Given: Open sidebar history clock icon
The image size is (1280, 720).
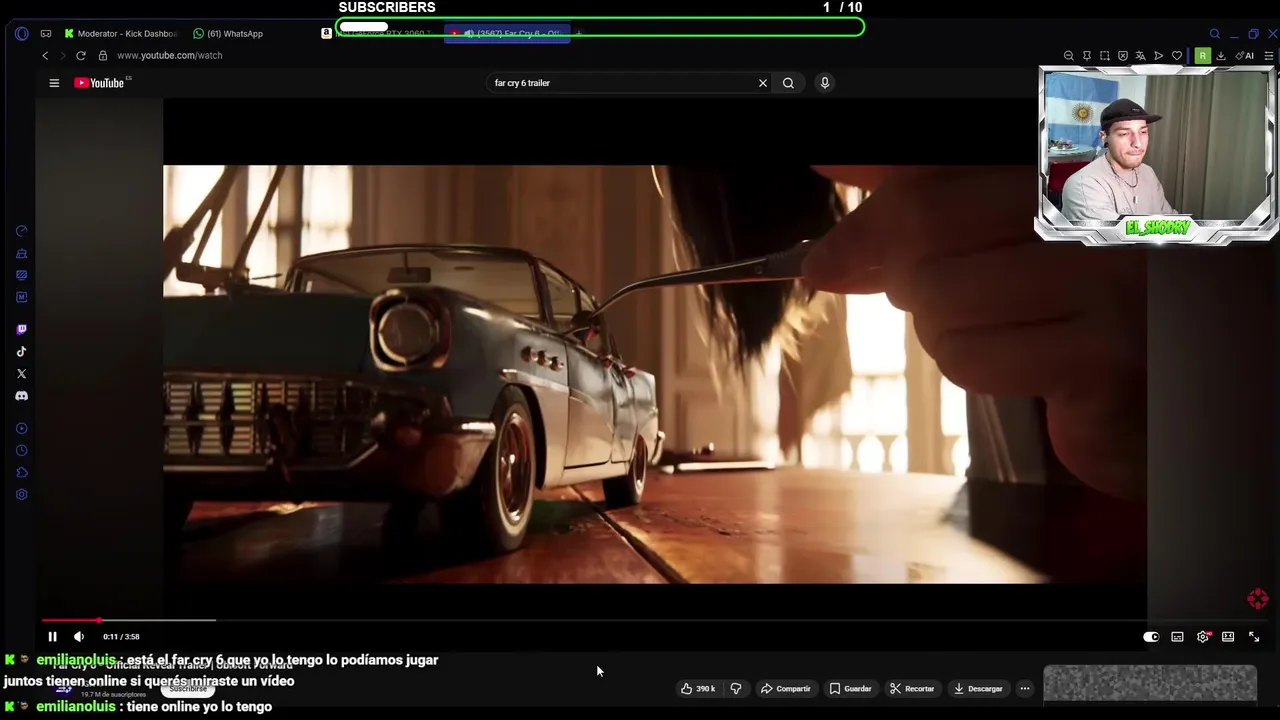Looking at the screenshot, I should (22, 451).
